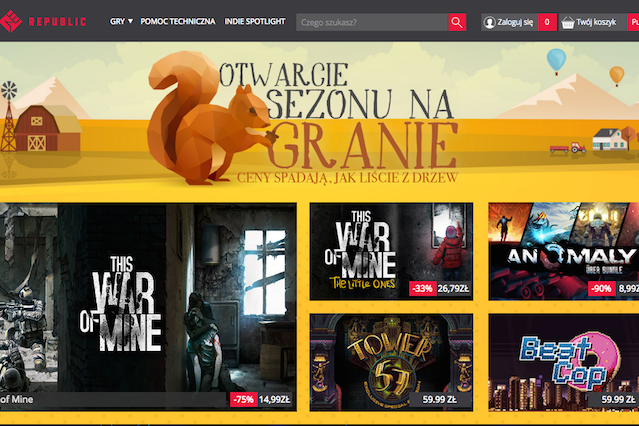Image resolution: width=639 pixels, height=426 pixels.
Task: Click the REPUBLIC brand text
Action: pos(57,22)
